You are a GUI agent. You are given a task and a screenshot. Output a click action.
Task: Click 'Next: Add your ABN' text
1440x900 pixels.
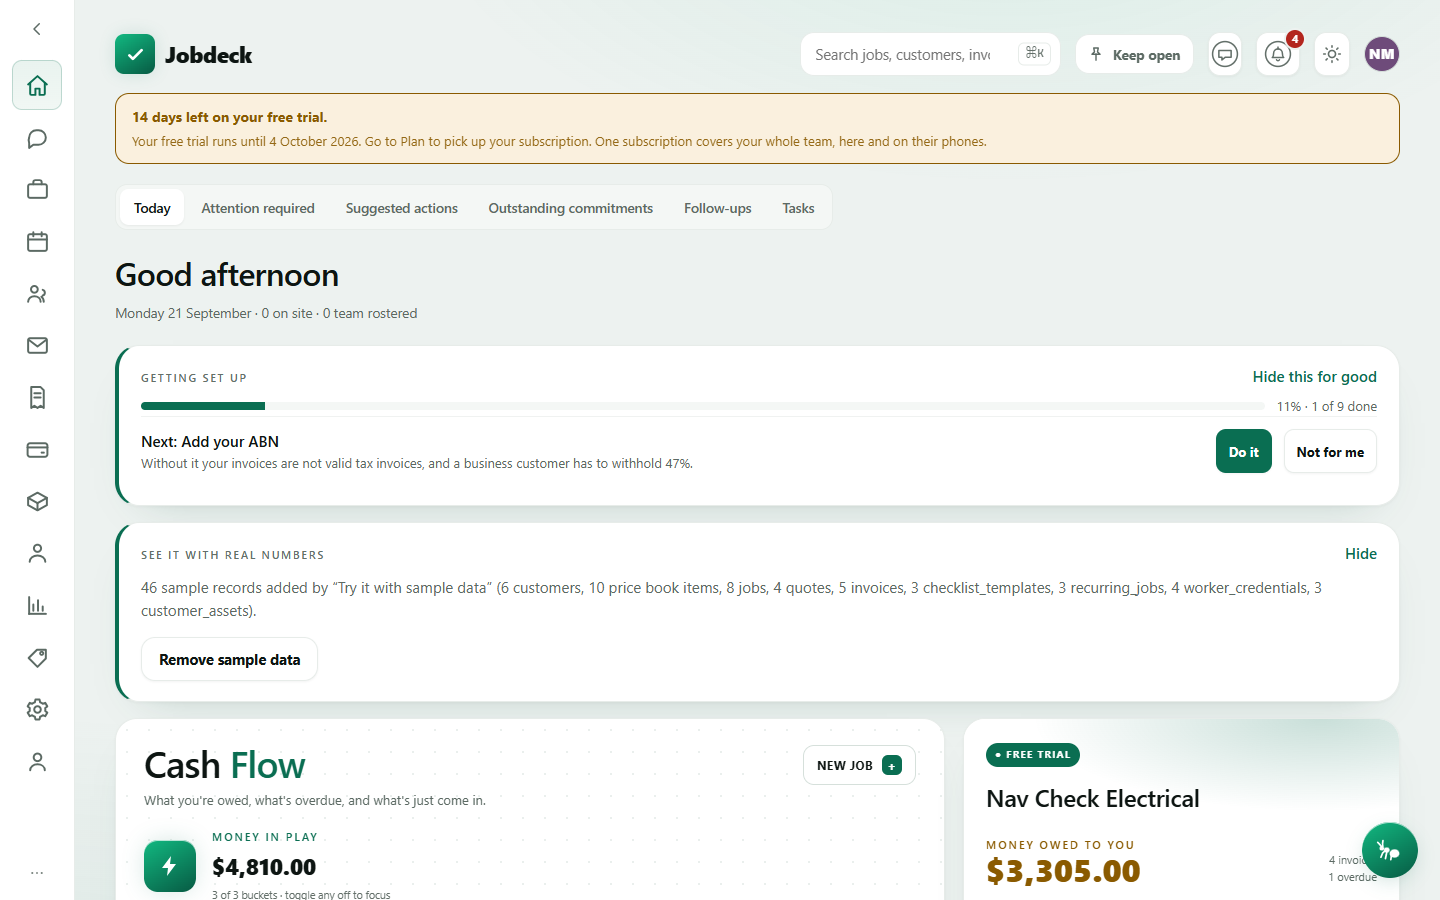[x=210, y=442]
